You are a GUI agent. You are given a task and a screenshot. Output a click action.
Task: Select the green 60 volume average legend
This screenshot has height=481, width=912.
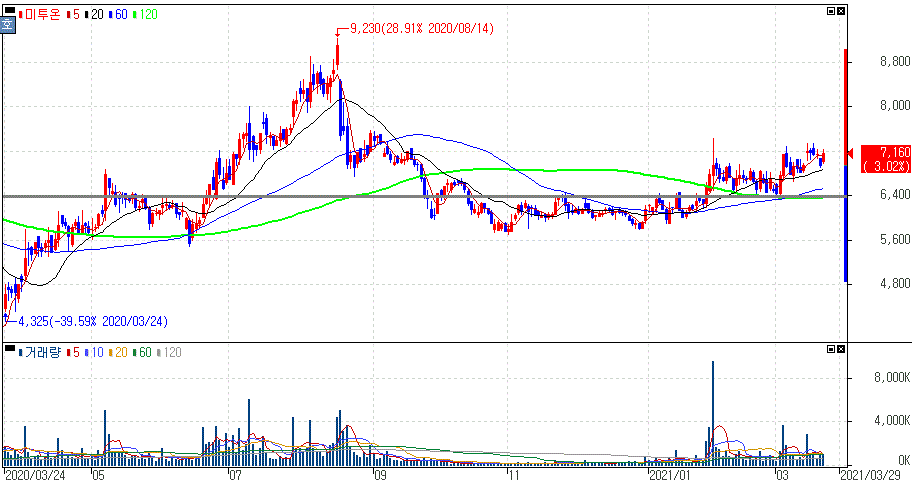click(142, 352)
